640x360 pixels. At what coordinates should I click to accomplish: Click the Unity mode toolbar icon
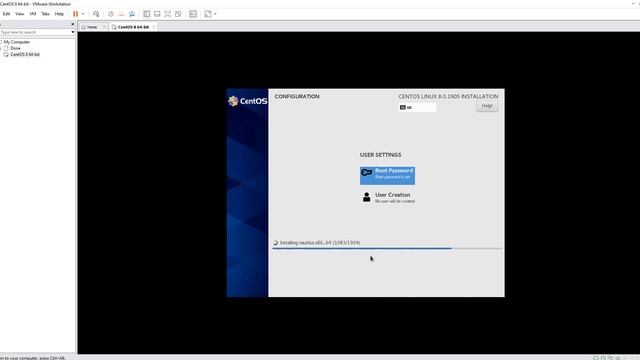click(x=178, y=14)
